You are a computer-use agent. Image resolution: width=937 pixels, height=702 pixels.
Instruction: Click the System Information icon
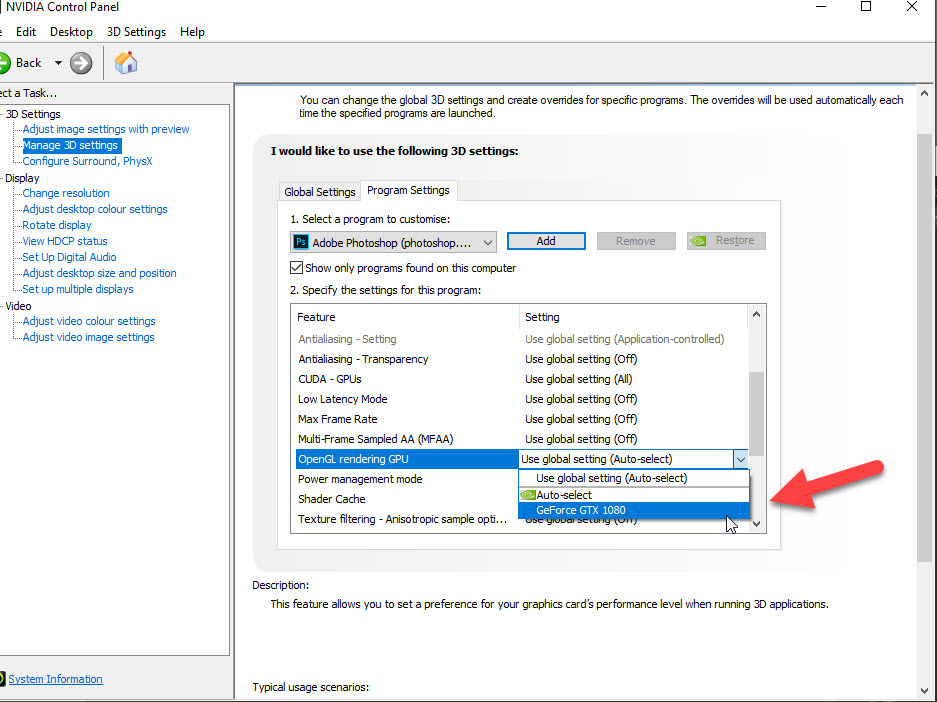[2, 679]
